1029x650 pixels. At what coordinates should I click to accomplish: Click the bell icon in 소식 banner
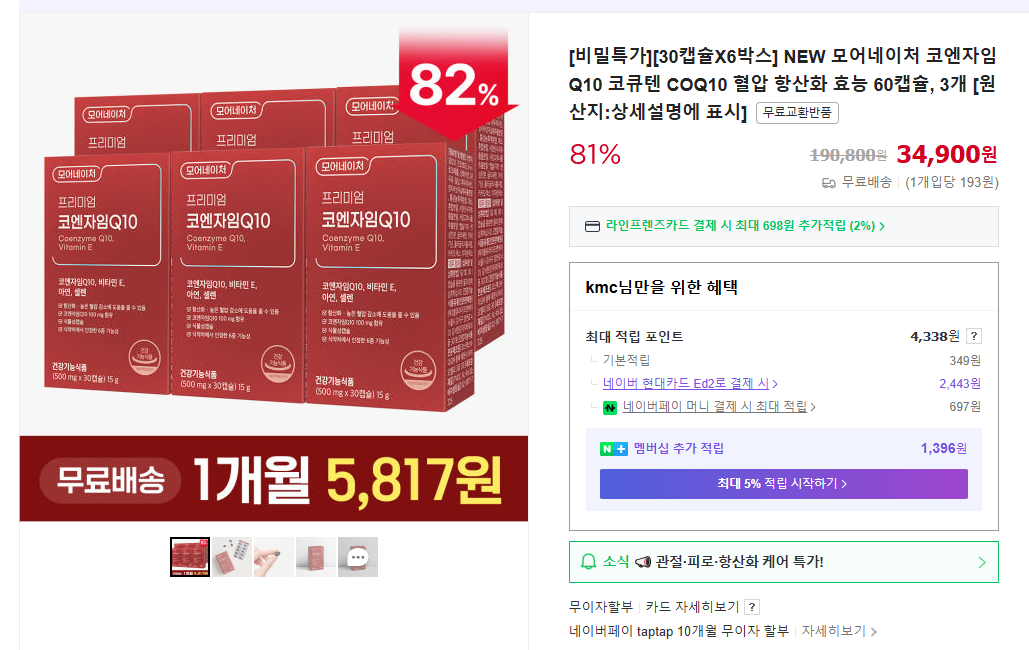pos(589,562)
